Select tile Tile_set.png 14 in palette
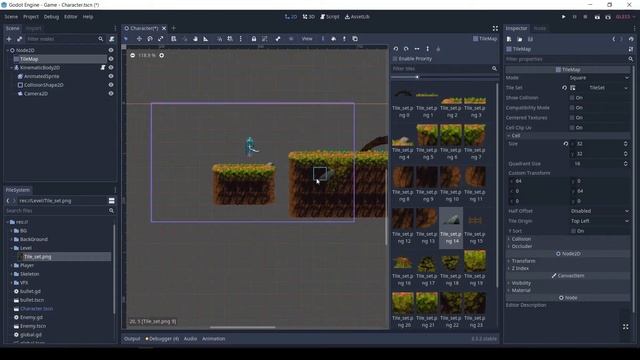 [451, 228]
